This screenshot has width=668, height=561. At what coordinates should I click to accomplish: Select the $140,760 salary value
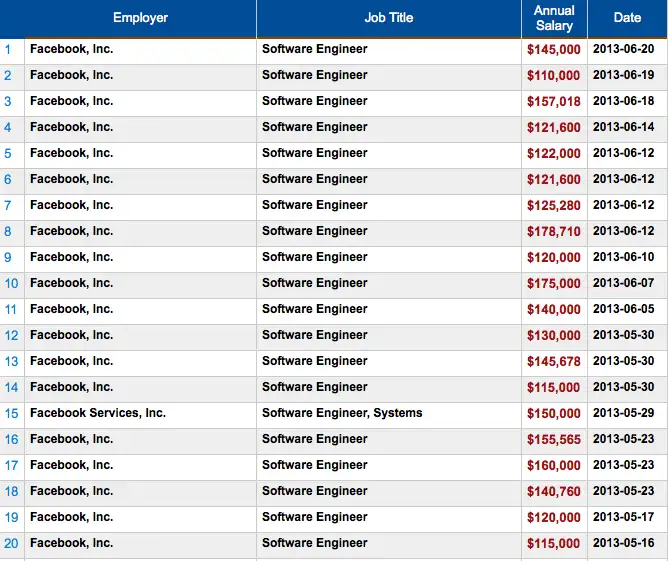553,491
